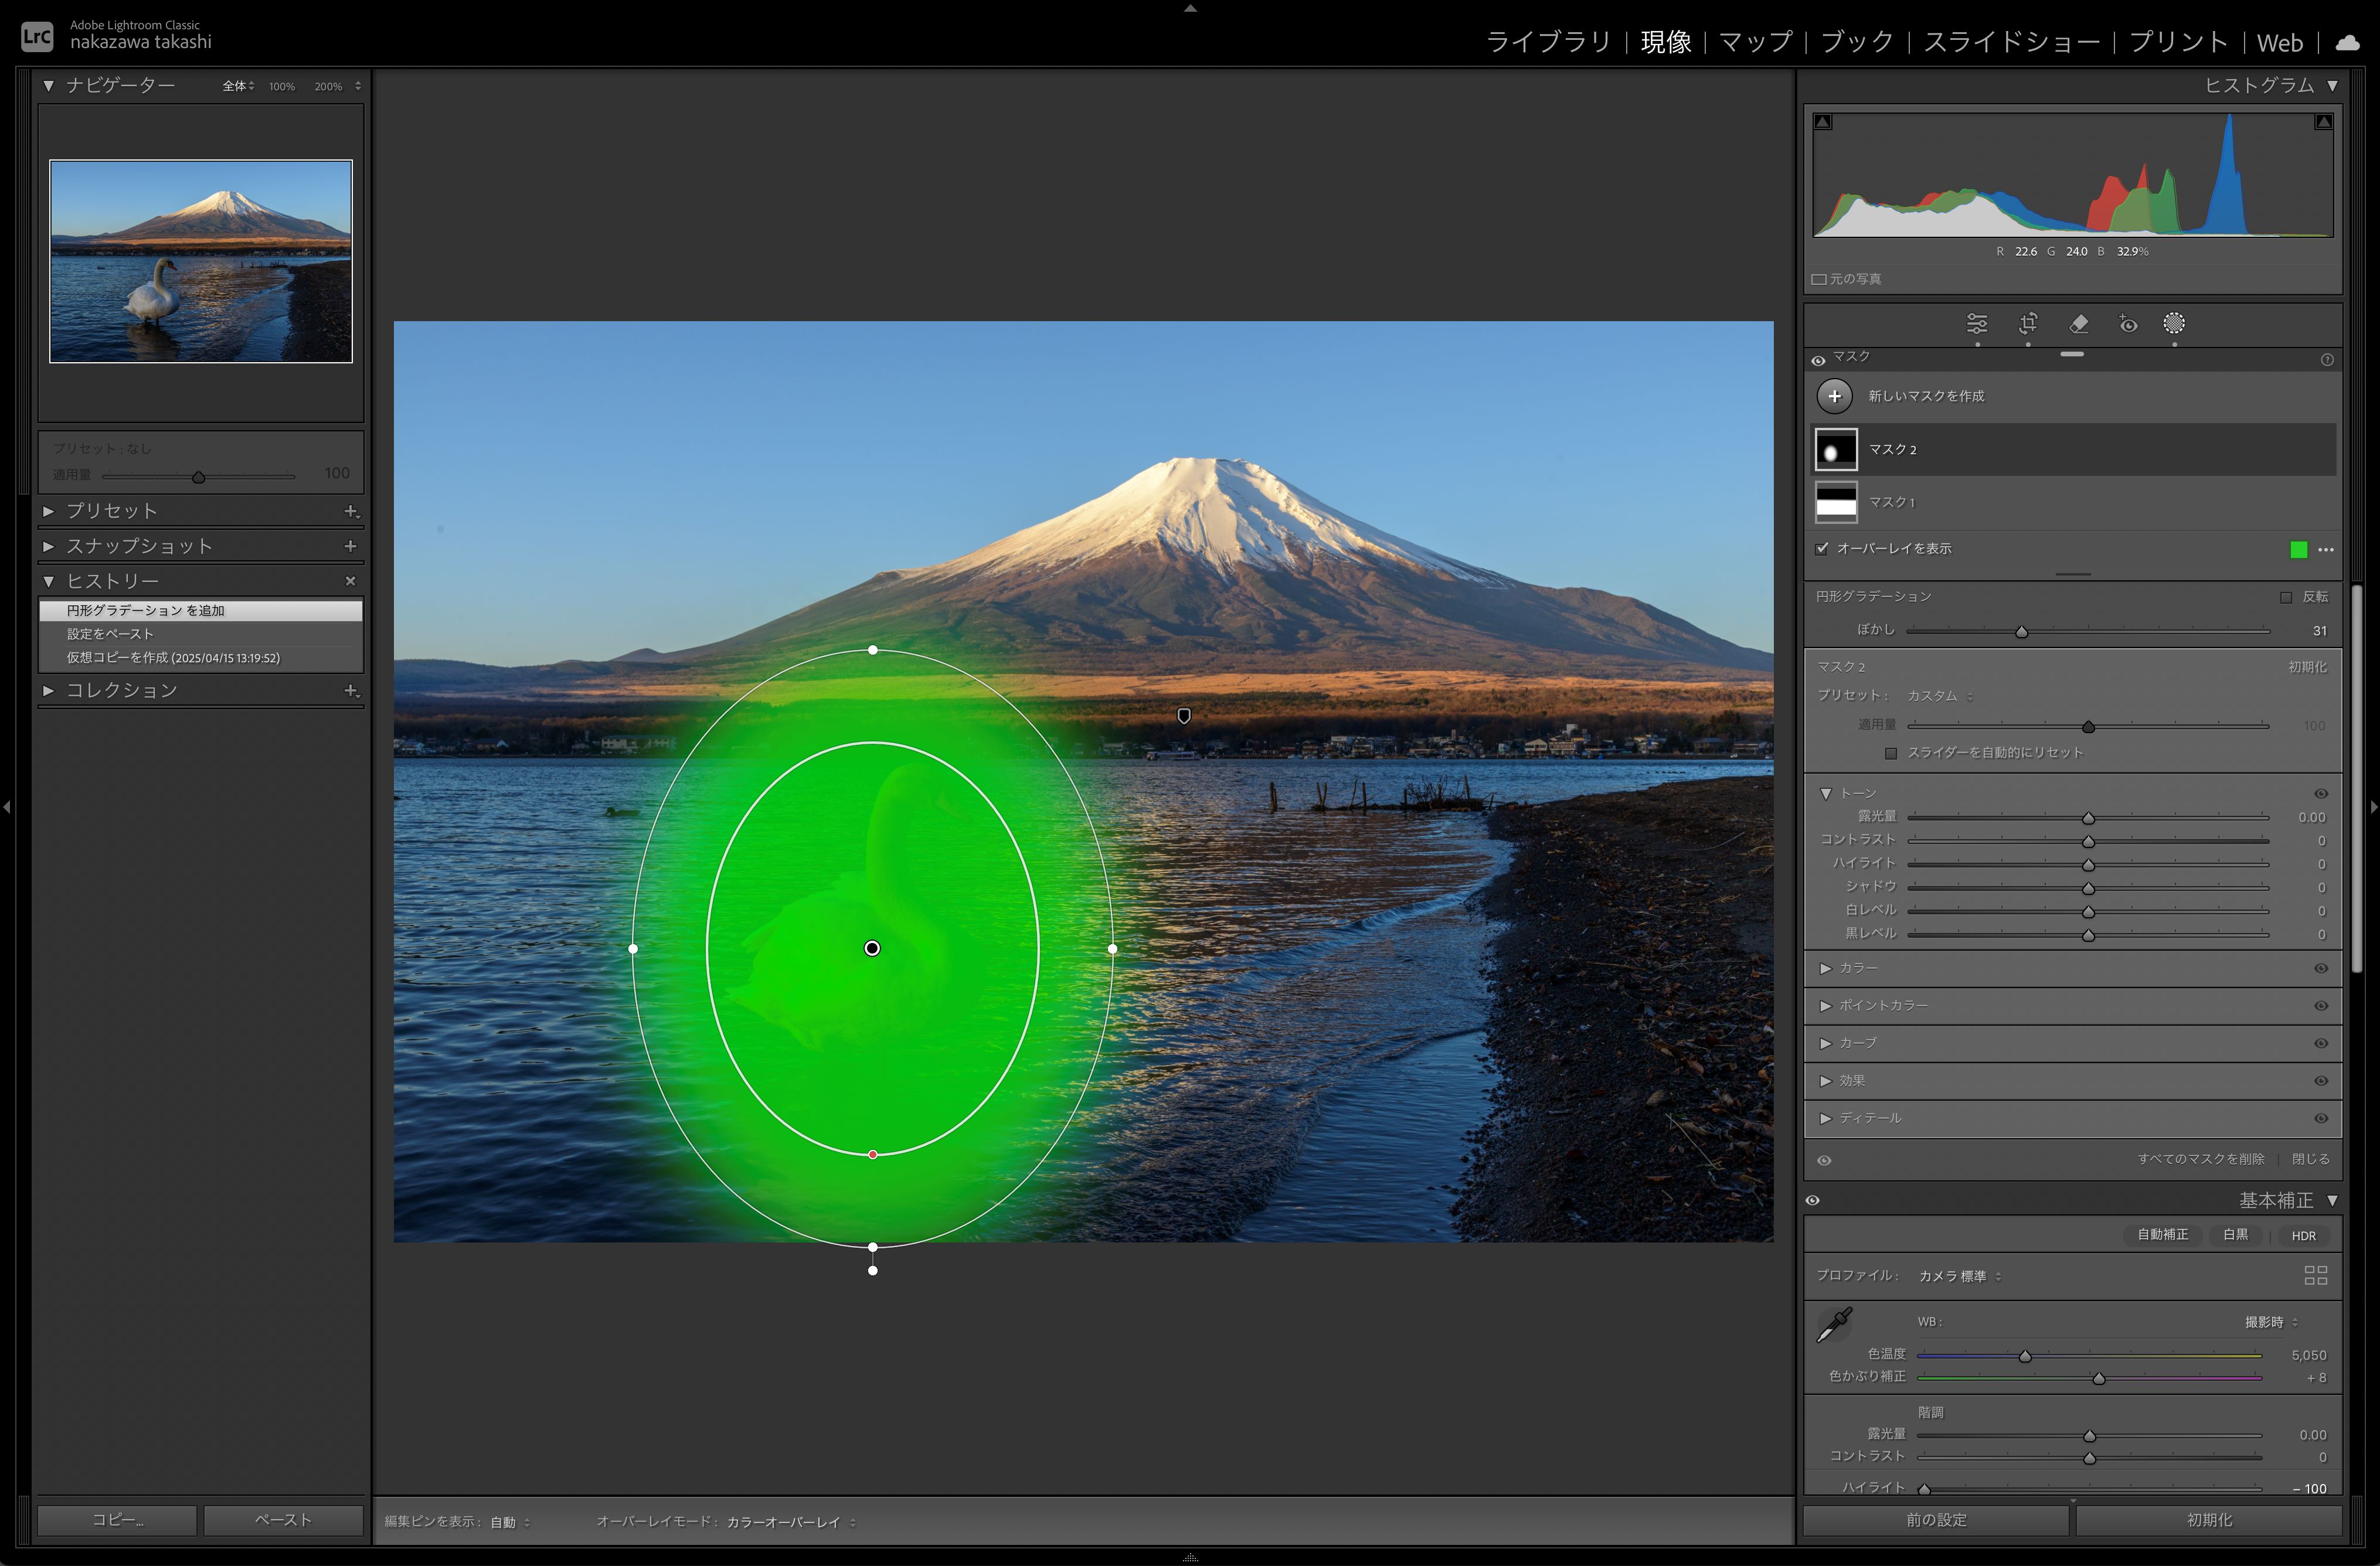This screenshot has width=2380, height=1566.
Task: Select Mask 1 thumbnail in mask list
Action: (1836, 502)
